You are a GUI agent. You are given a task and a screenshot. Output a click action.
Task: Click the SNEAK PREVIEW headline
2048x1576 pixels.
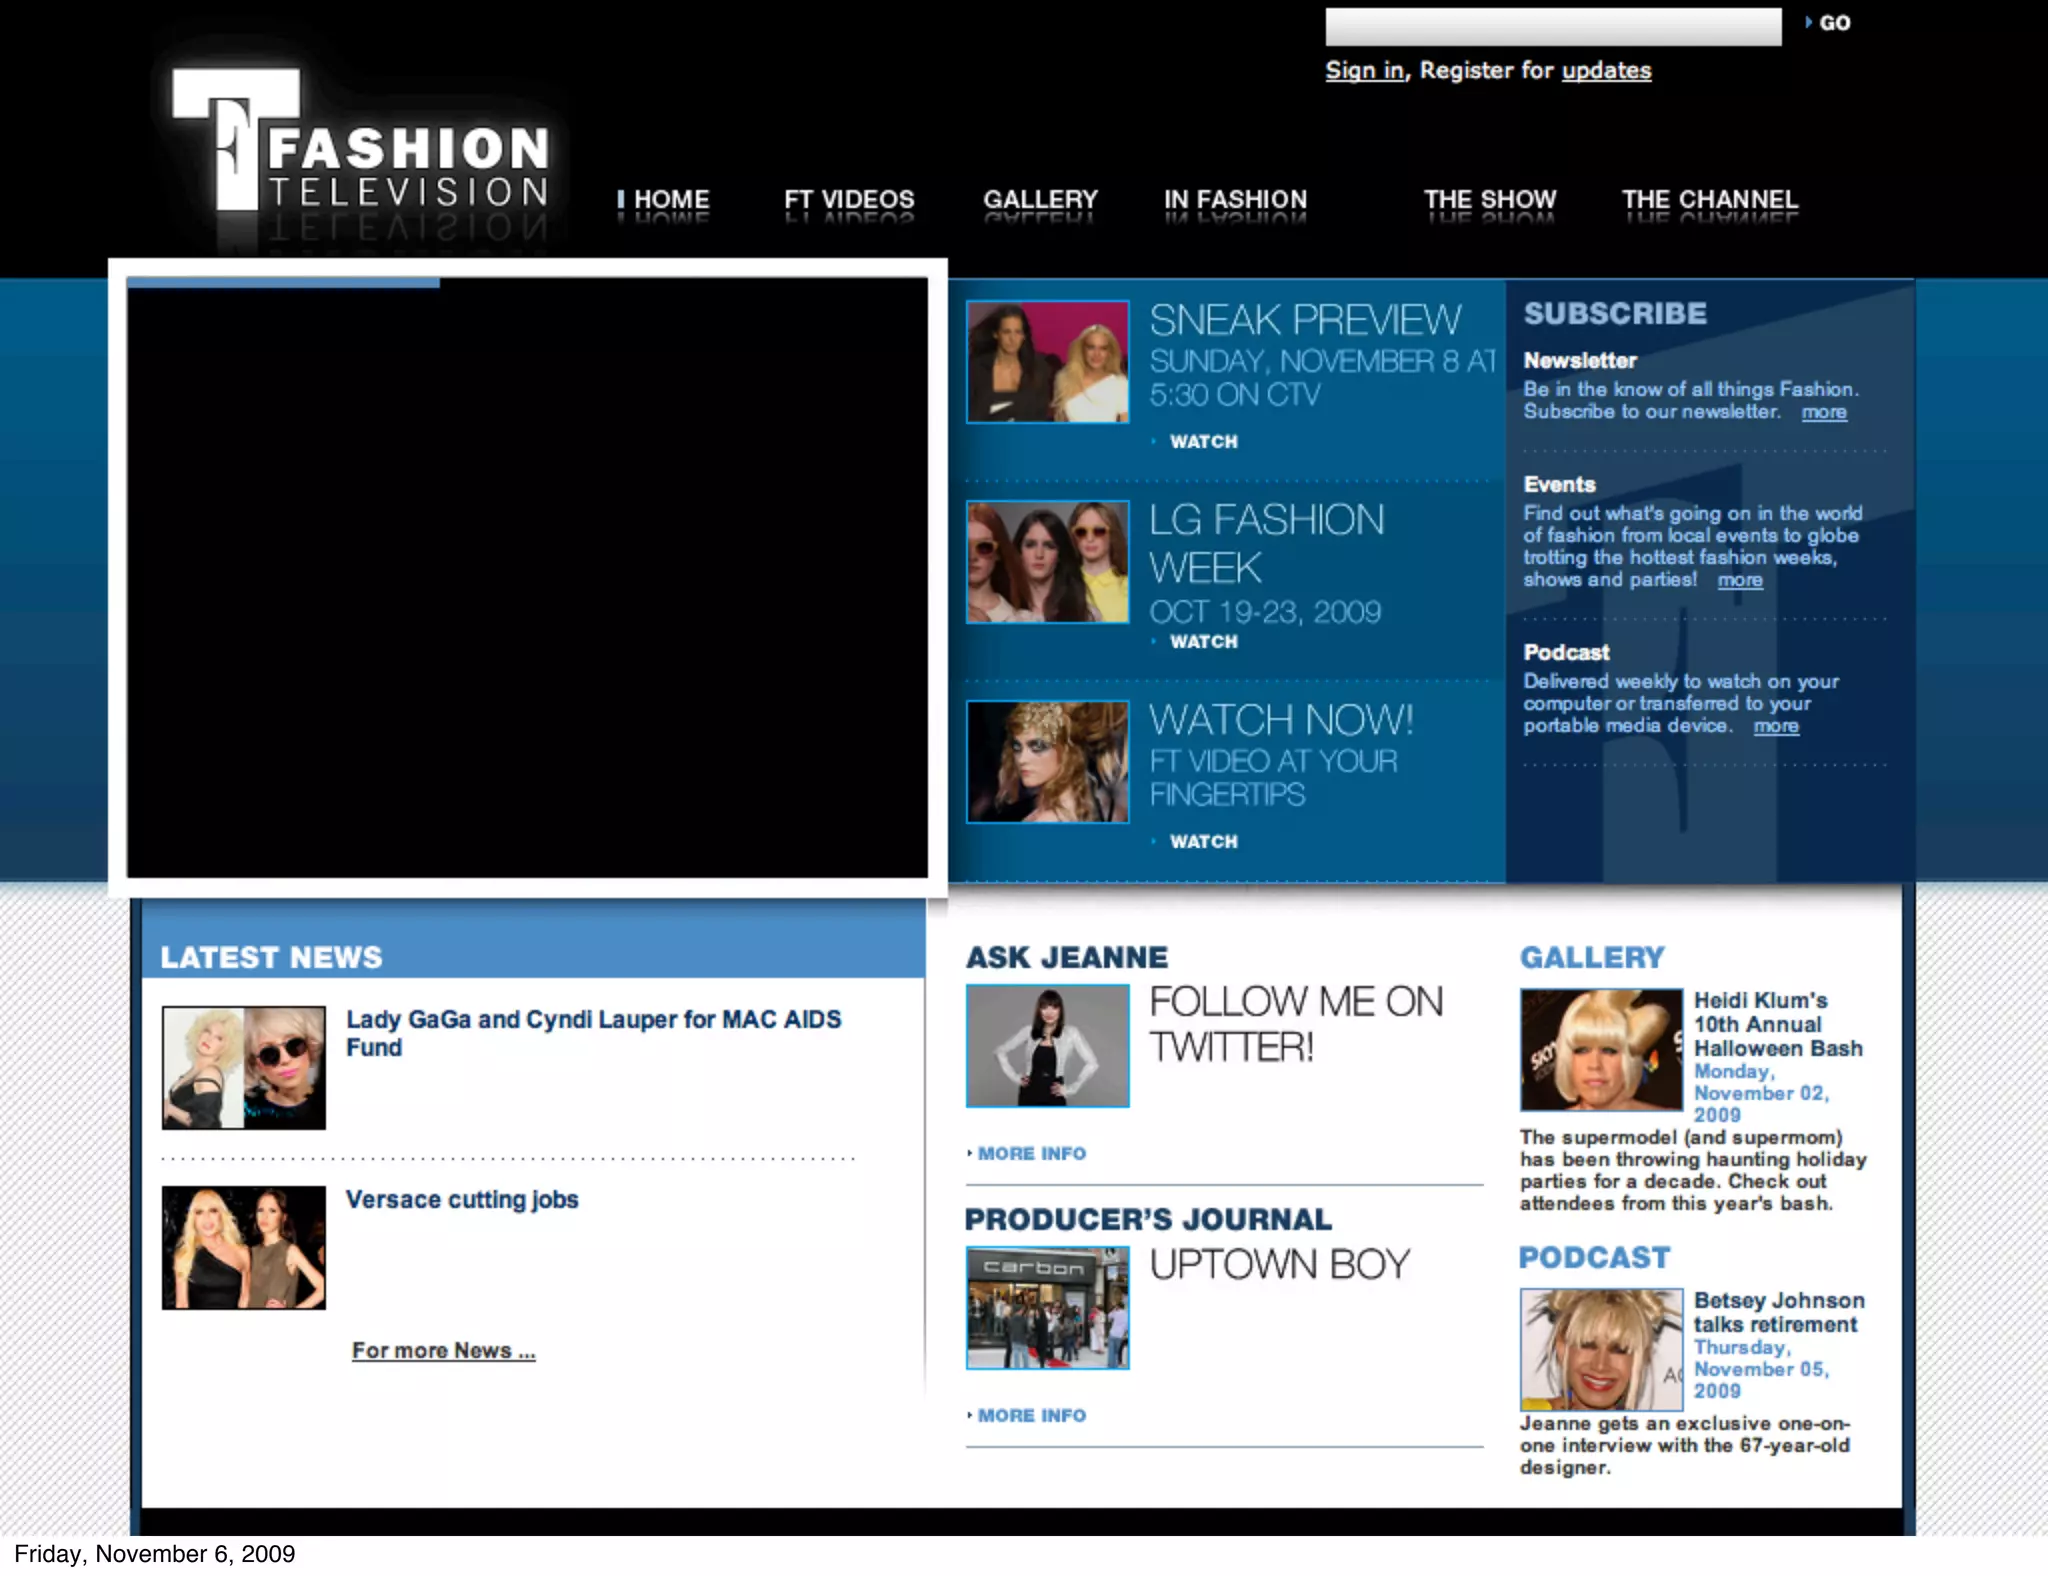[1305, 320]
